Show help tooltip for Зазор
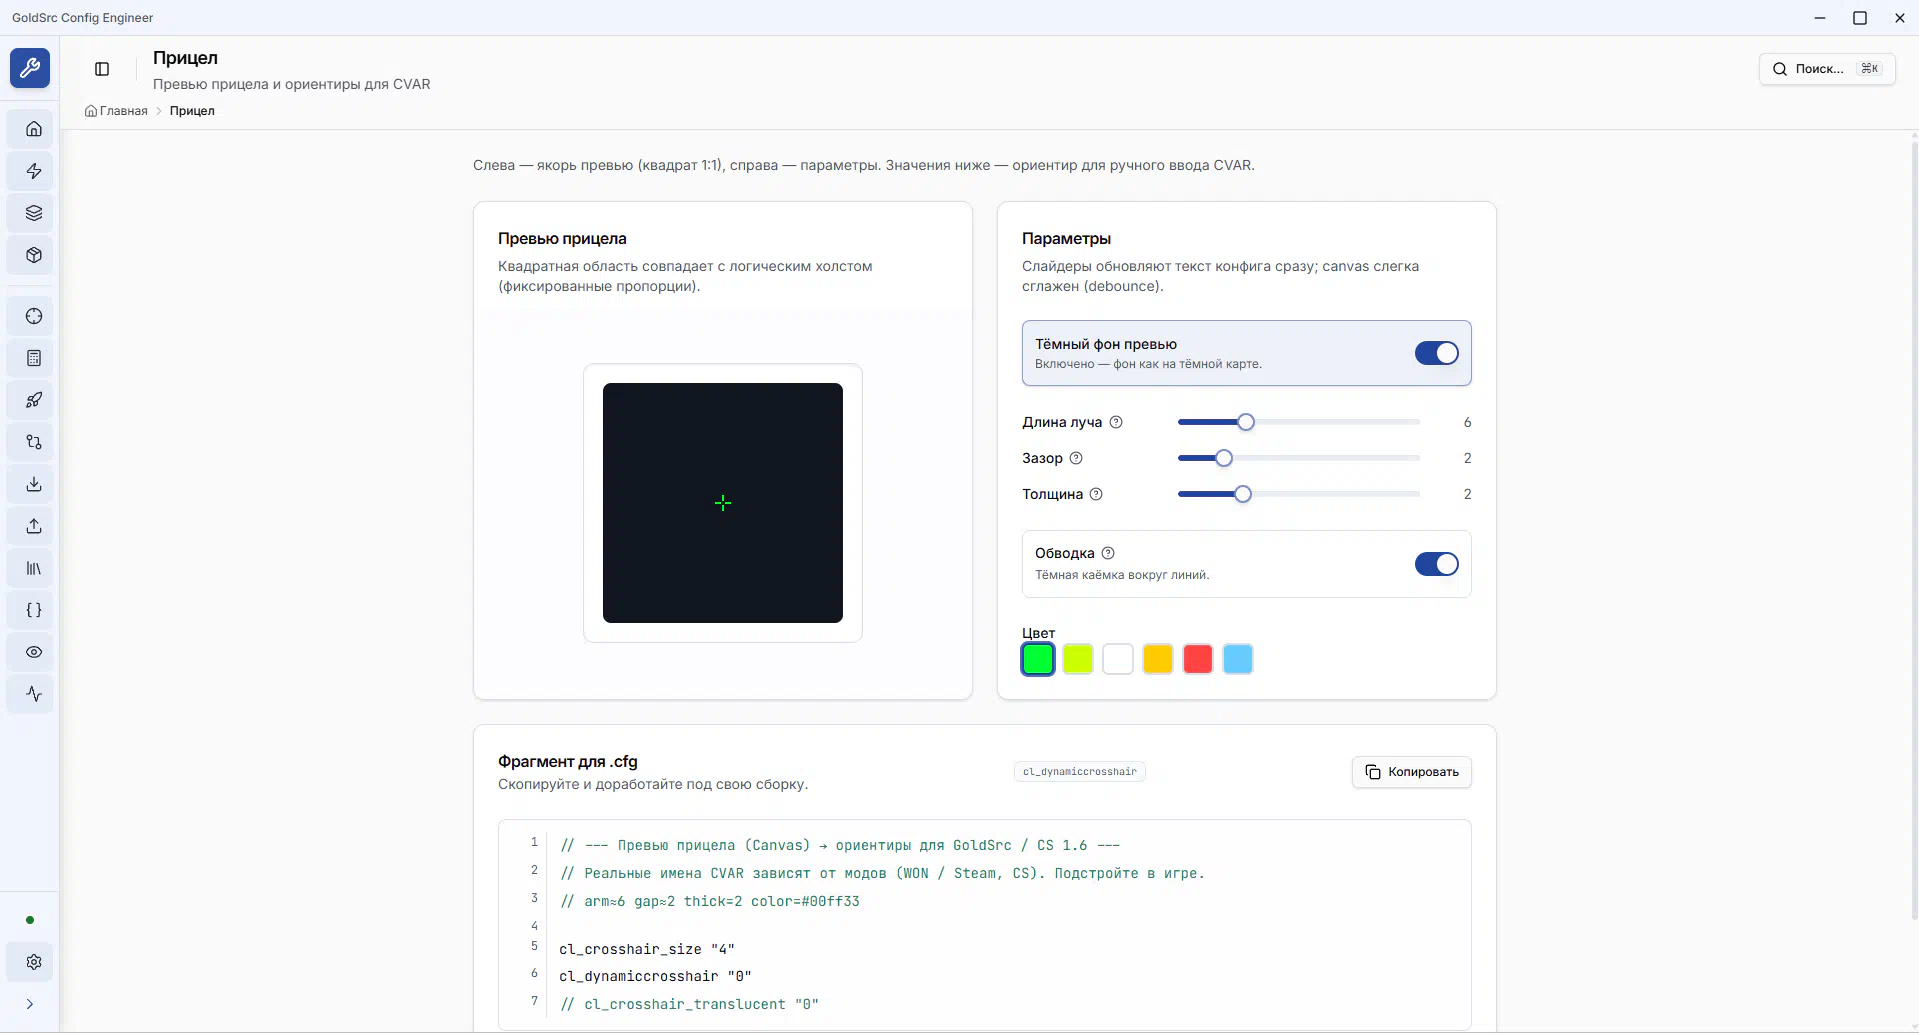 point(1076,458)
